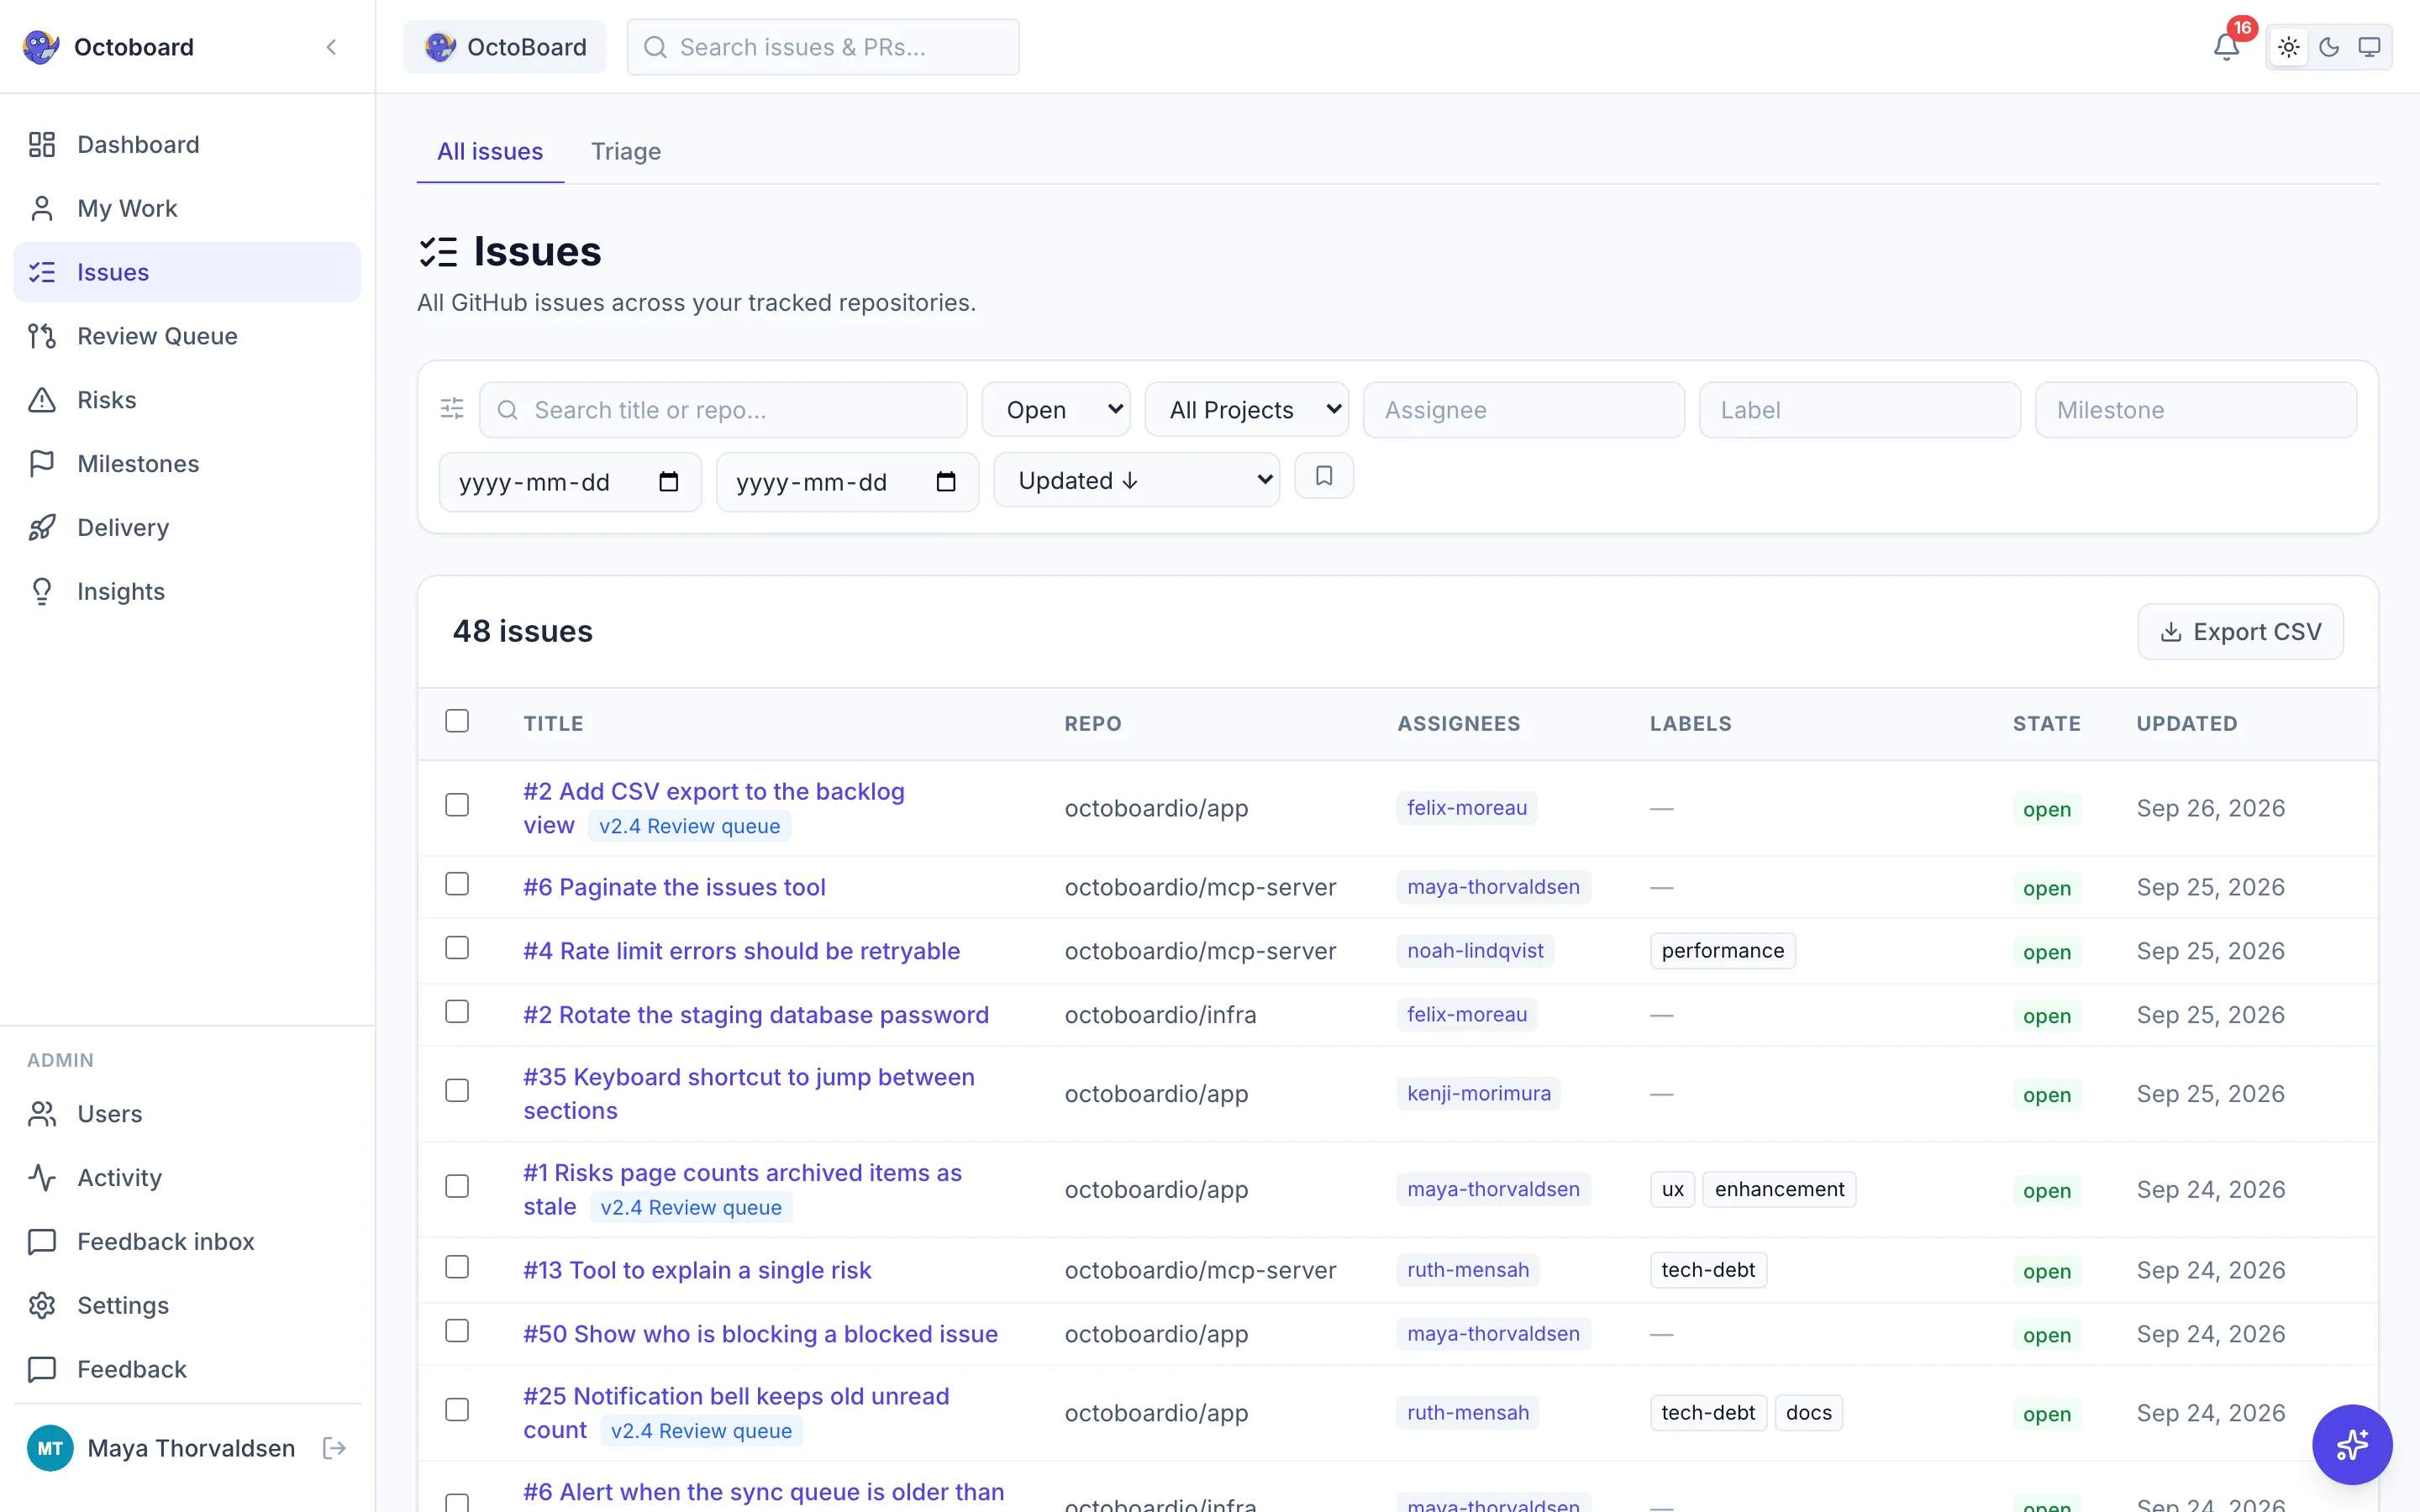Collapse the sidebar chevron
Image resolution: width=2420 pixels, height=1512 pixels.
pyautogui.click(x=331, y=47)
